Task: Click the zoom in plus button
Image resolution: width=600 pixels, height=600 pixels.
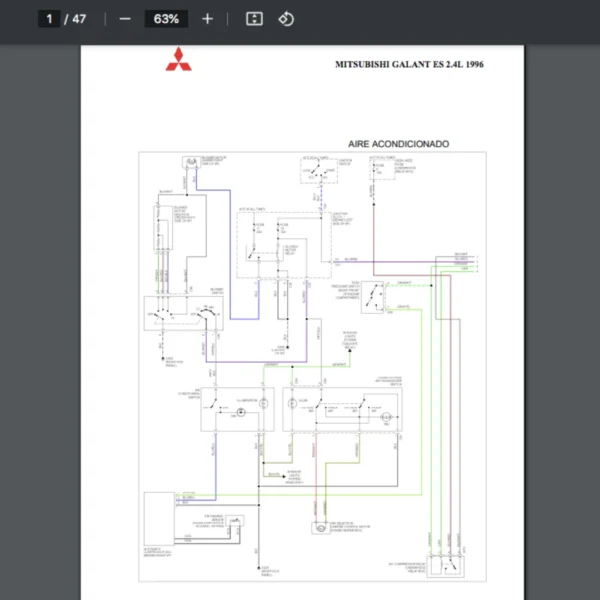Action: [207, 19]
